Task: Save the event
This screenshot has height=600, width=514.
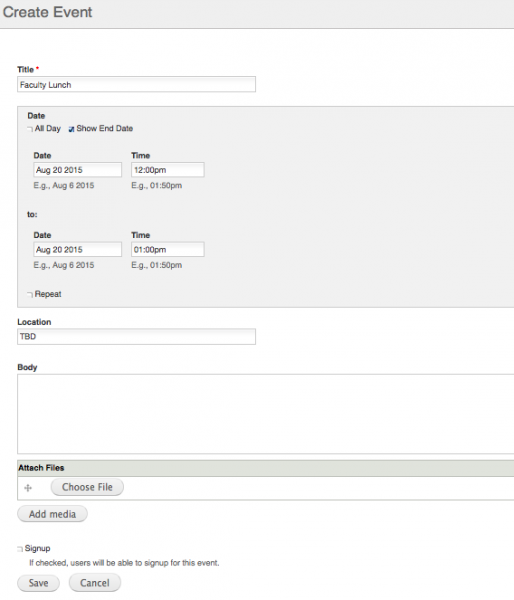Action: pos(38,583)
